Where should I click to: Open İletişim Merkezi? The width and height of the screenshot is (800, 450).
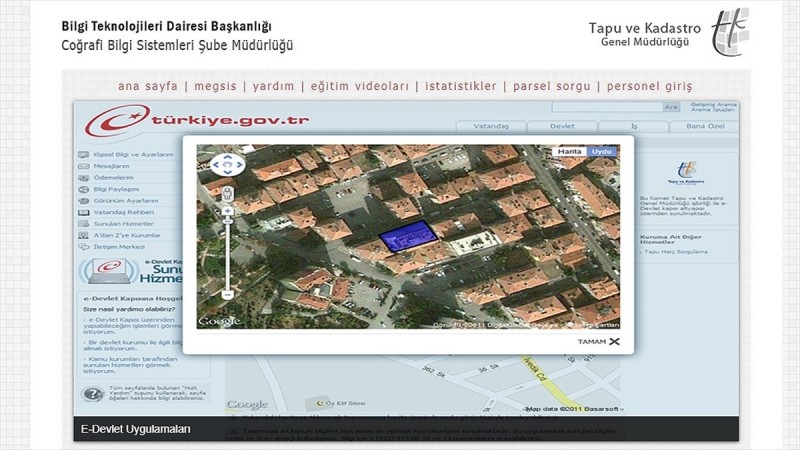pyautogui.click(x=119, y=247)
